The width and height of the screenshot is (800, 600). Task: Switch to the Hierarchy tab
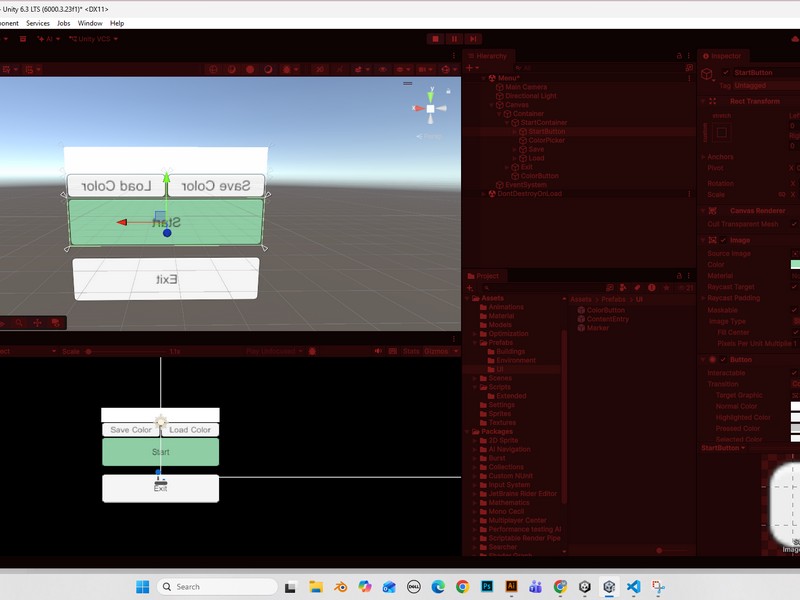(487, 56)
